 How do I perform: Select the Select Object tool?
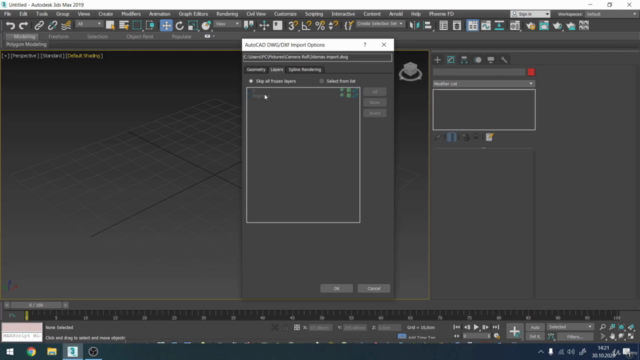[x=110, y=26]
